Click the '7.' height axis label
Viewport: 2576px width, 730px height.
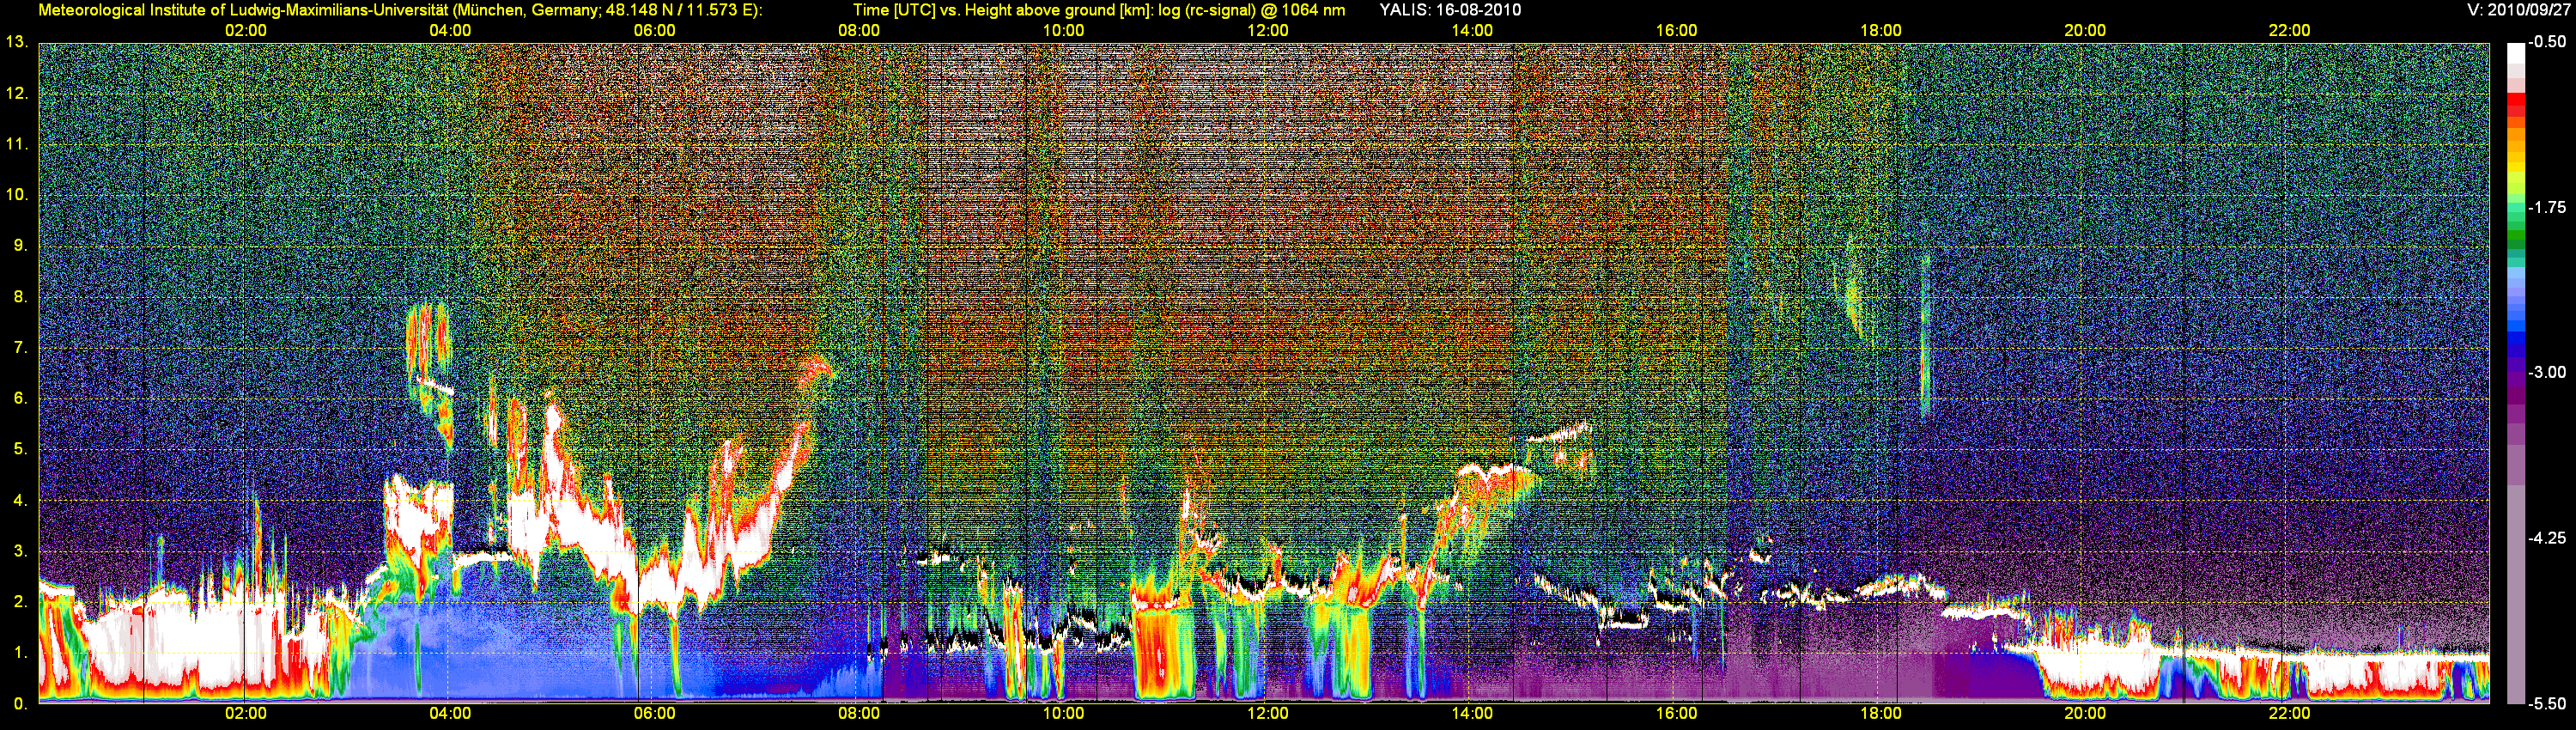[20, 347]
